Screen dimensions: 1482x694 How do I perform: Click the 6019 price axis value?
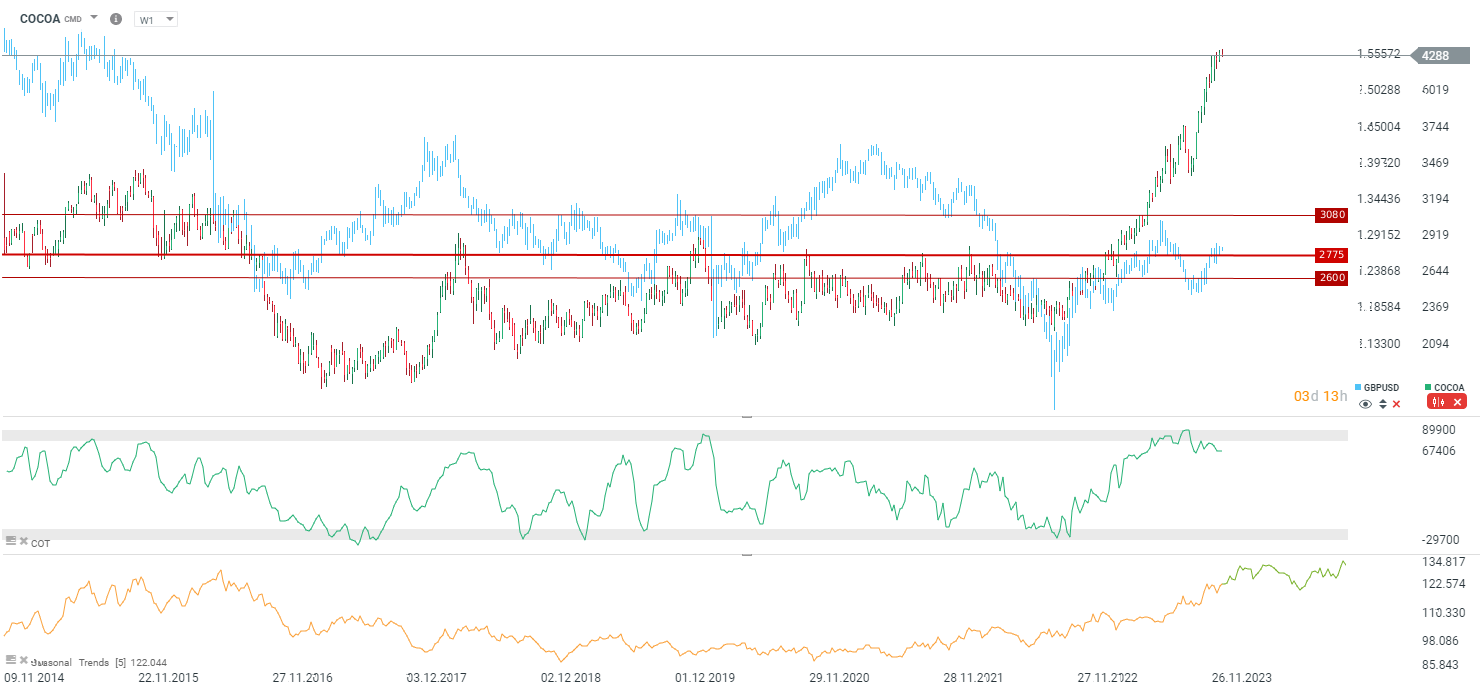click(1435, 90)
